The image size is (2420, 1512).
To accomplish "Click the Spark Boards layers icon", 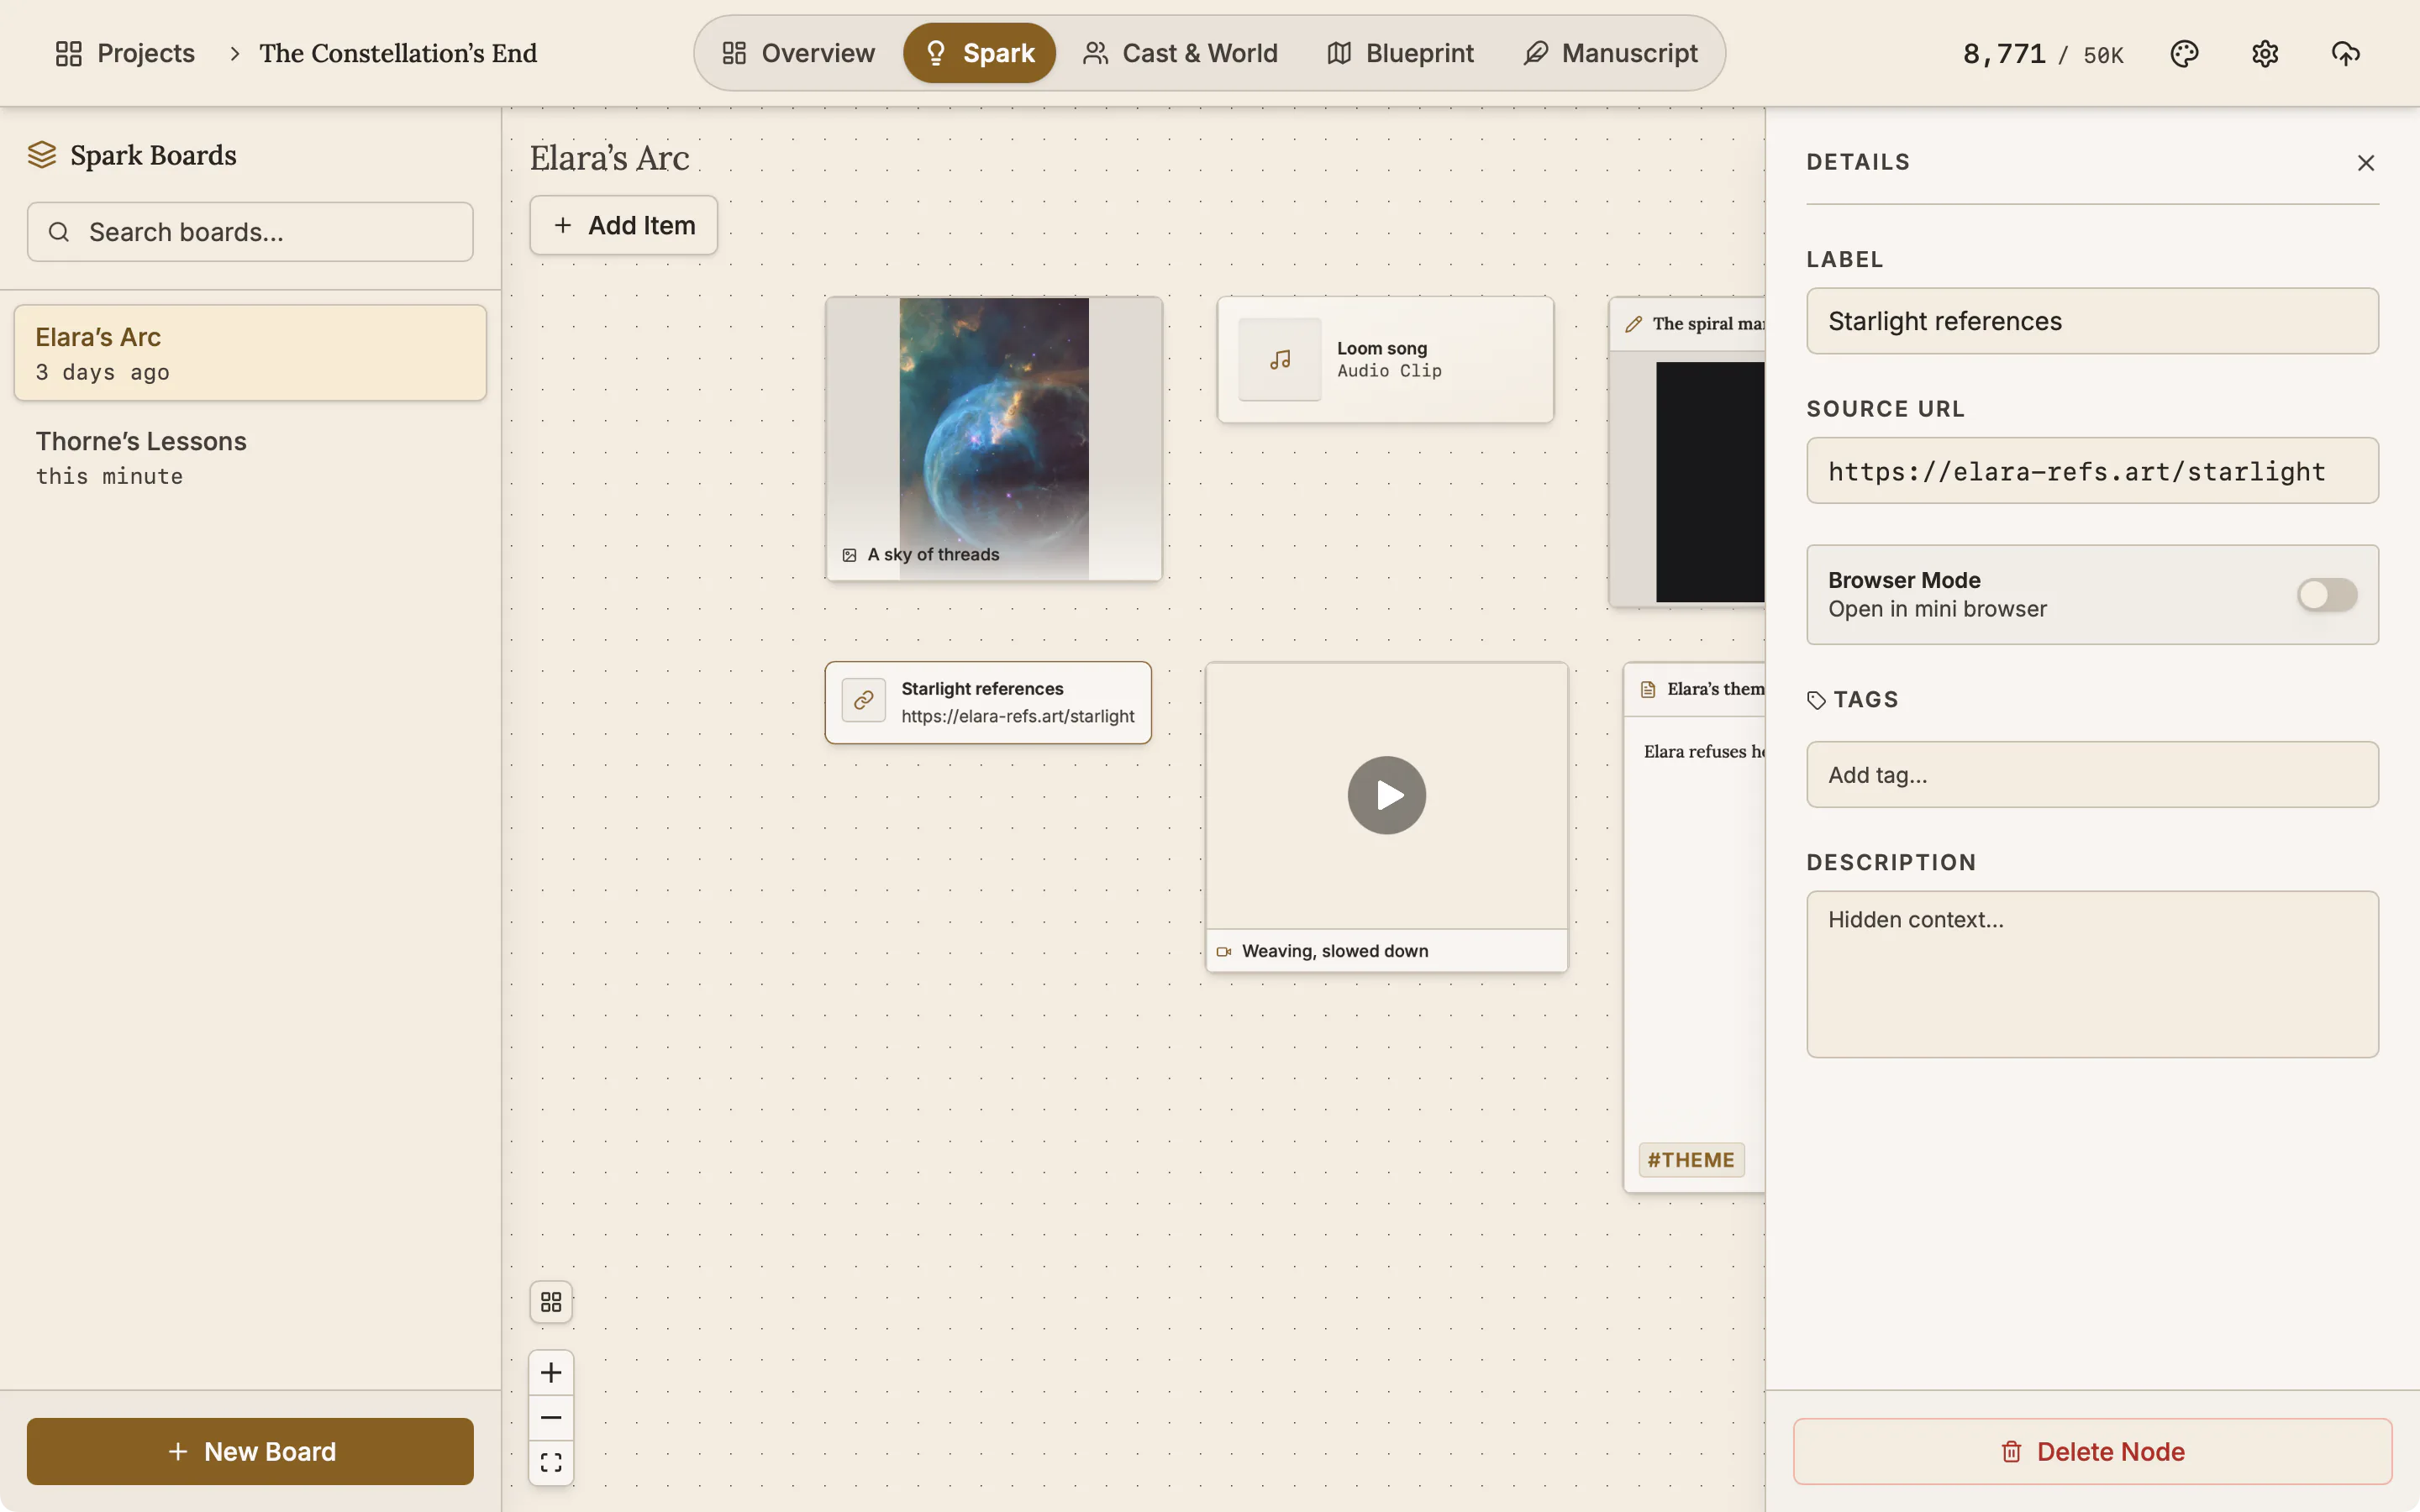I will 42,155.
